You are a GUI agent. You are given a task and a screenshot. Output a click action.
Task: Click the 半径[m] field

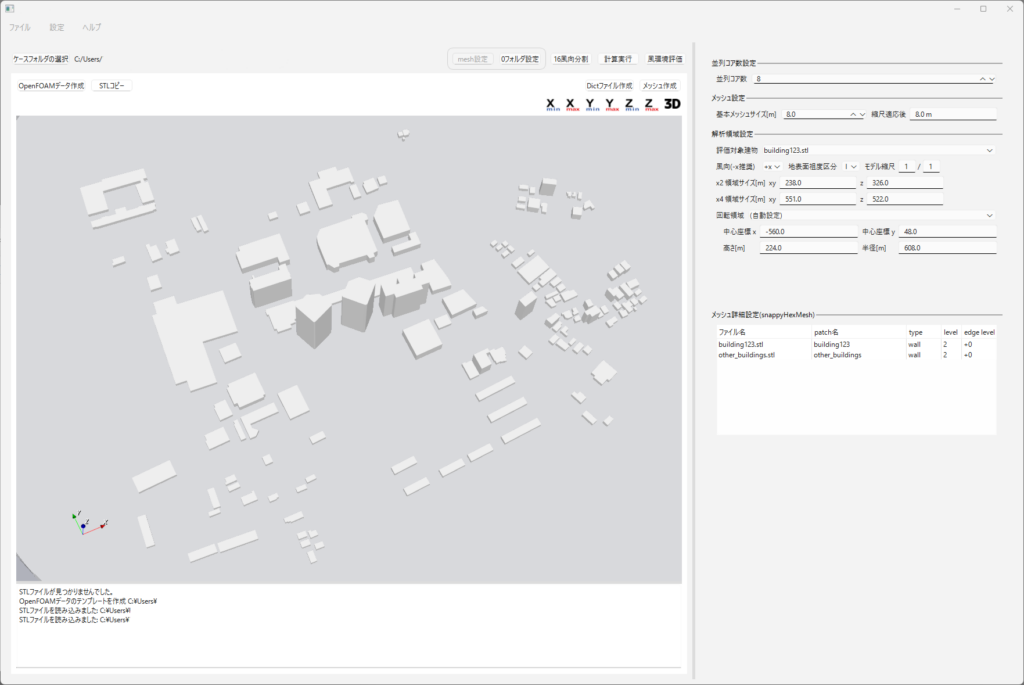948,248
